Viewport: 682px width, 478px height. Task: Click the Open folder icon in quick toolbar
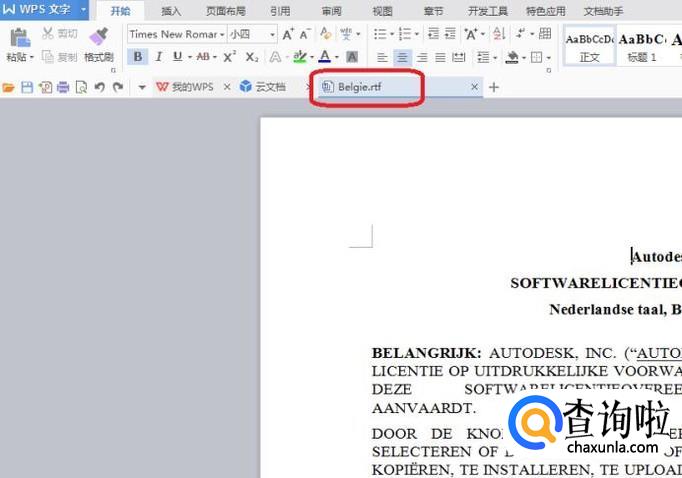point(8,87)
